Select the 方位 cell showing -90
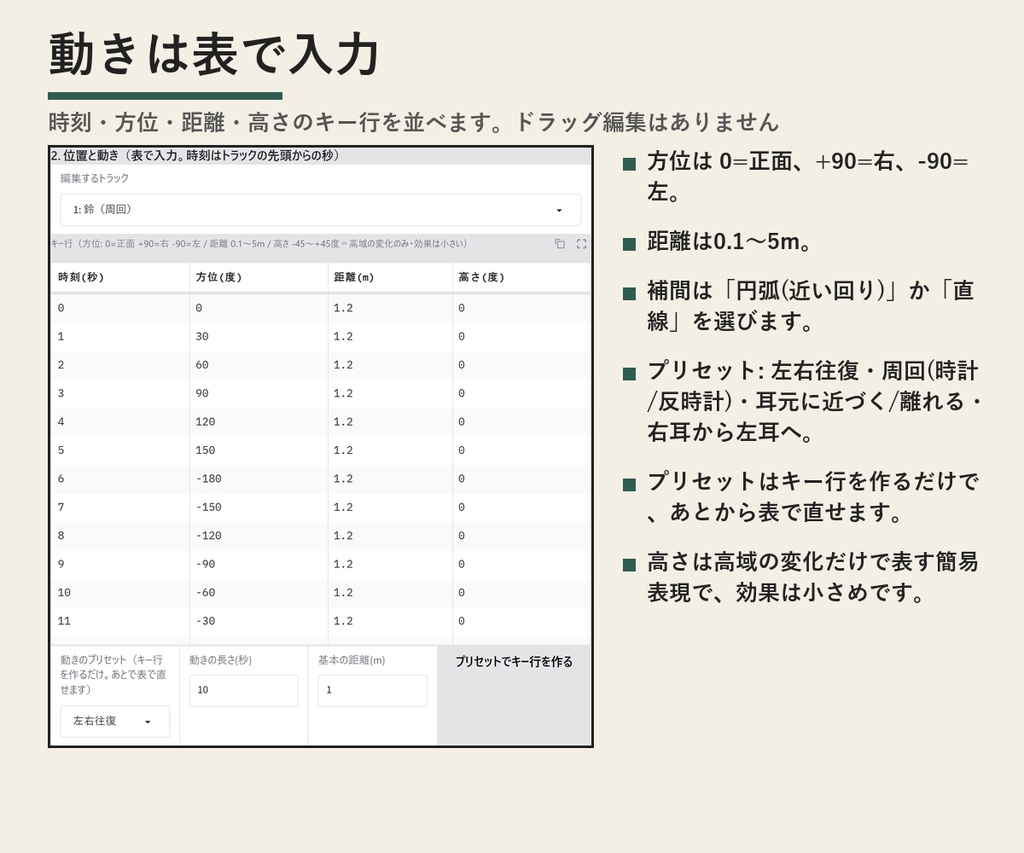Screen dimensions: 1024x853 tap(259, 564)
